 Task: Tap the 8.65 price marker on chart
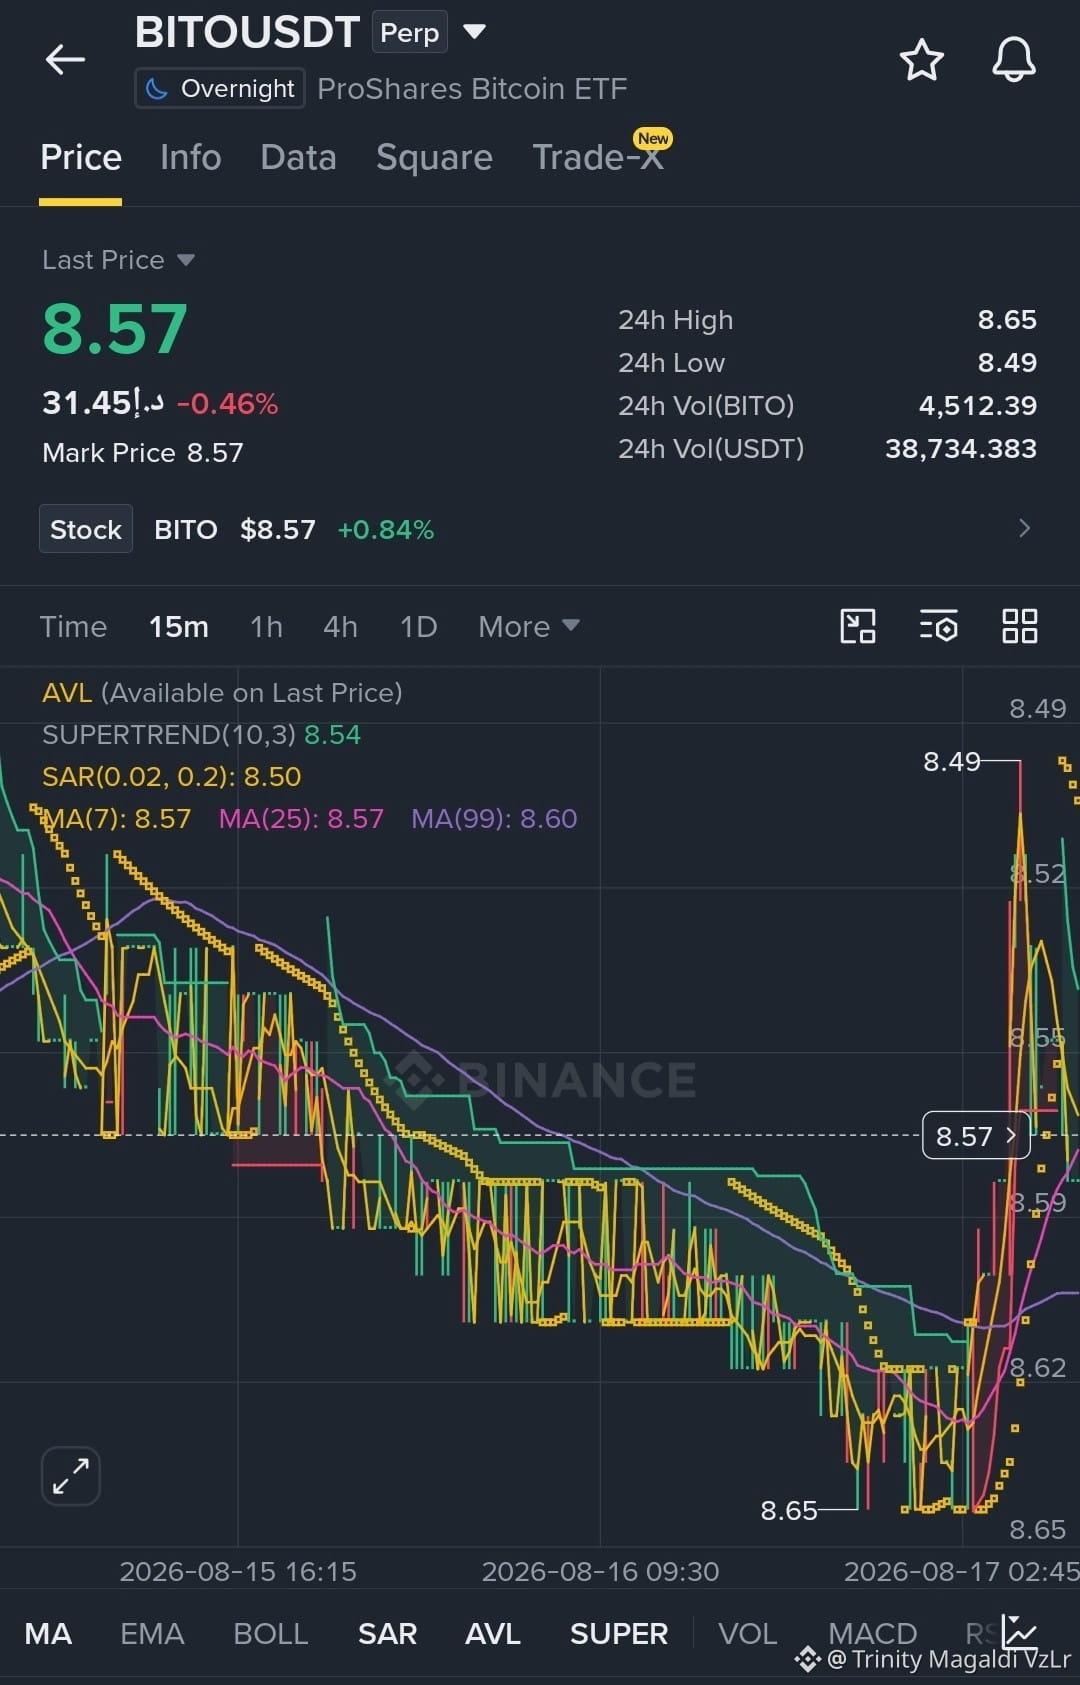click(x=789, y=1510)
